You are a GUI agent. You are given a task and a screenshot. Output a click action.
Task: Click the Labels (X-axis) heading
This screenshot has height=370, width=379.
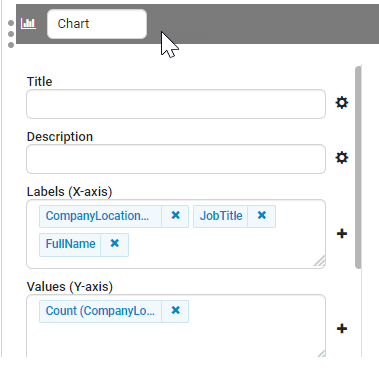click(x=69, y=192)
